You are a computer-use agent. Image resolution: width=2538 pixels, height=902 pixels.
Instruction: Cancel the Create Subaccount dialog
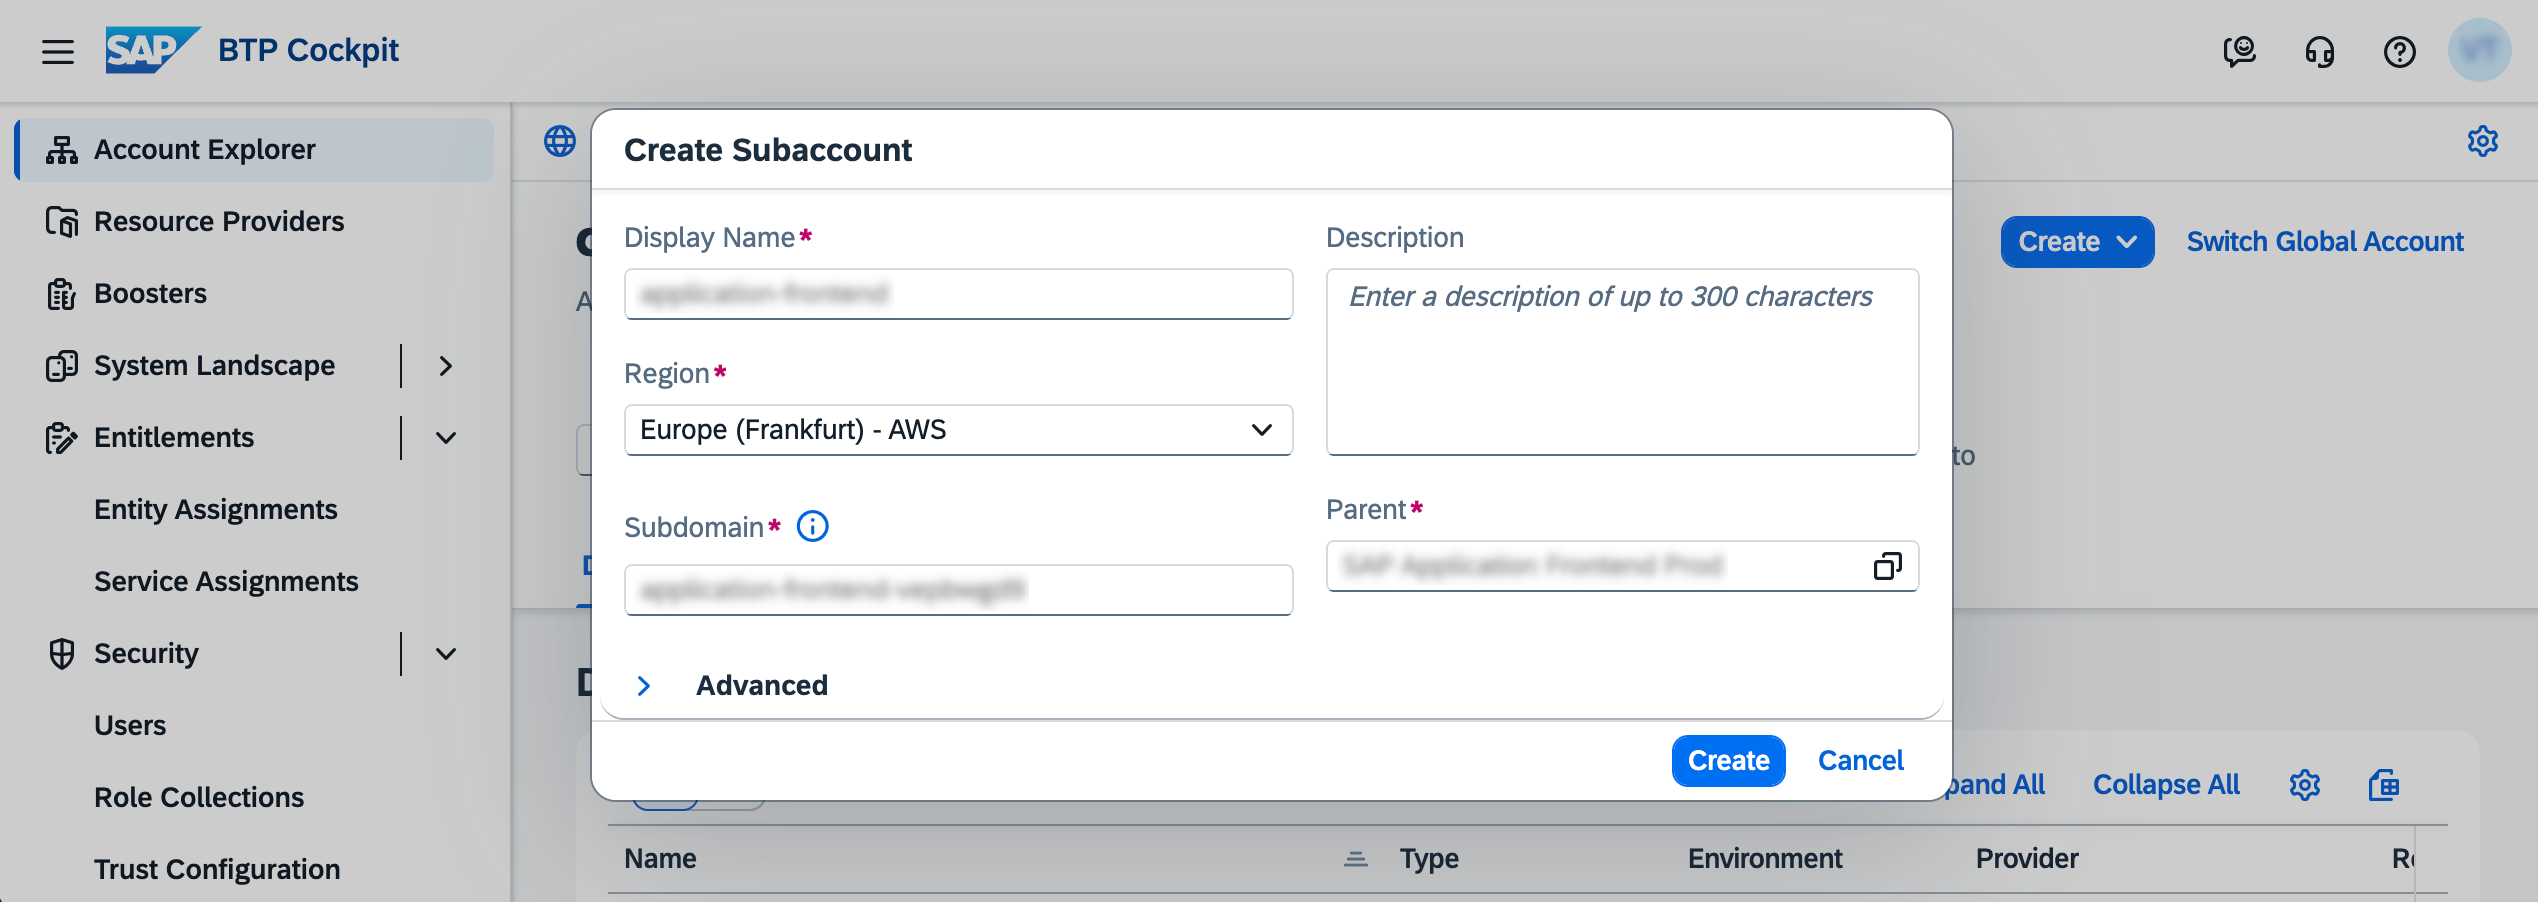1860,761
